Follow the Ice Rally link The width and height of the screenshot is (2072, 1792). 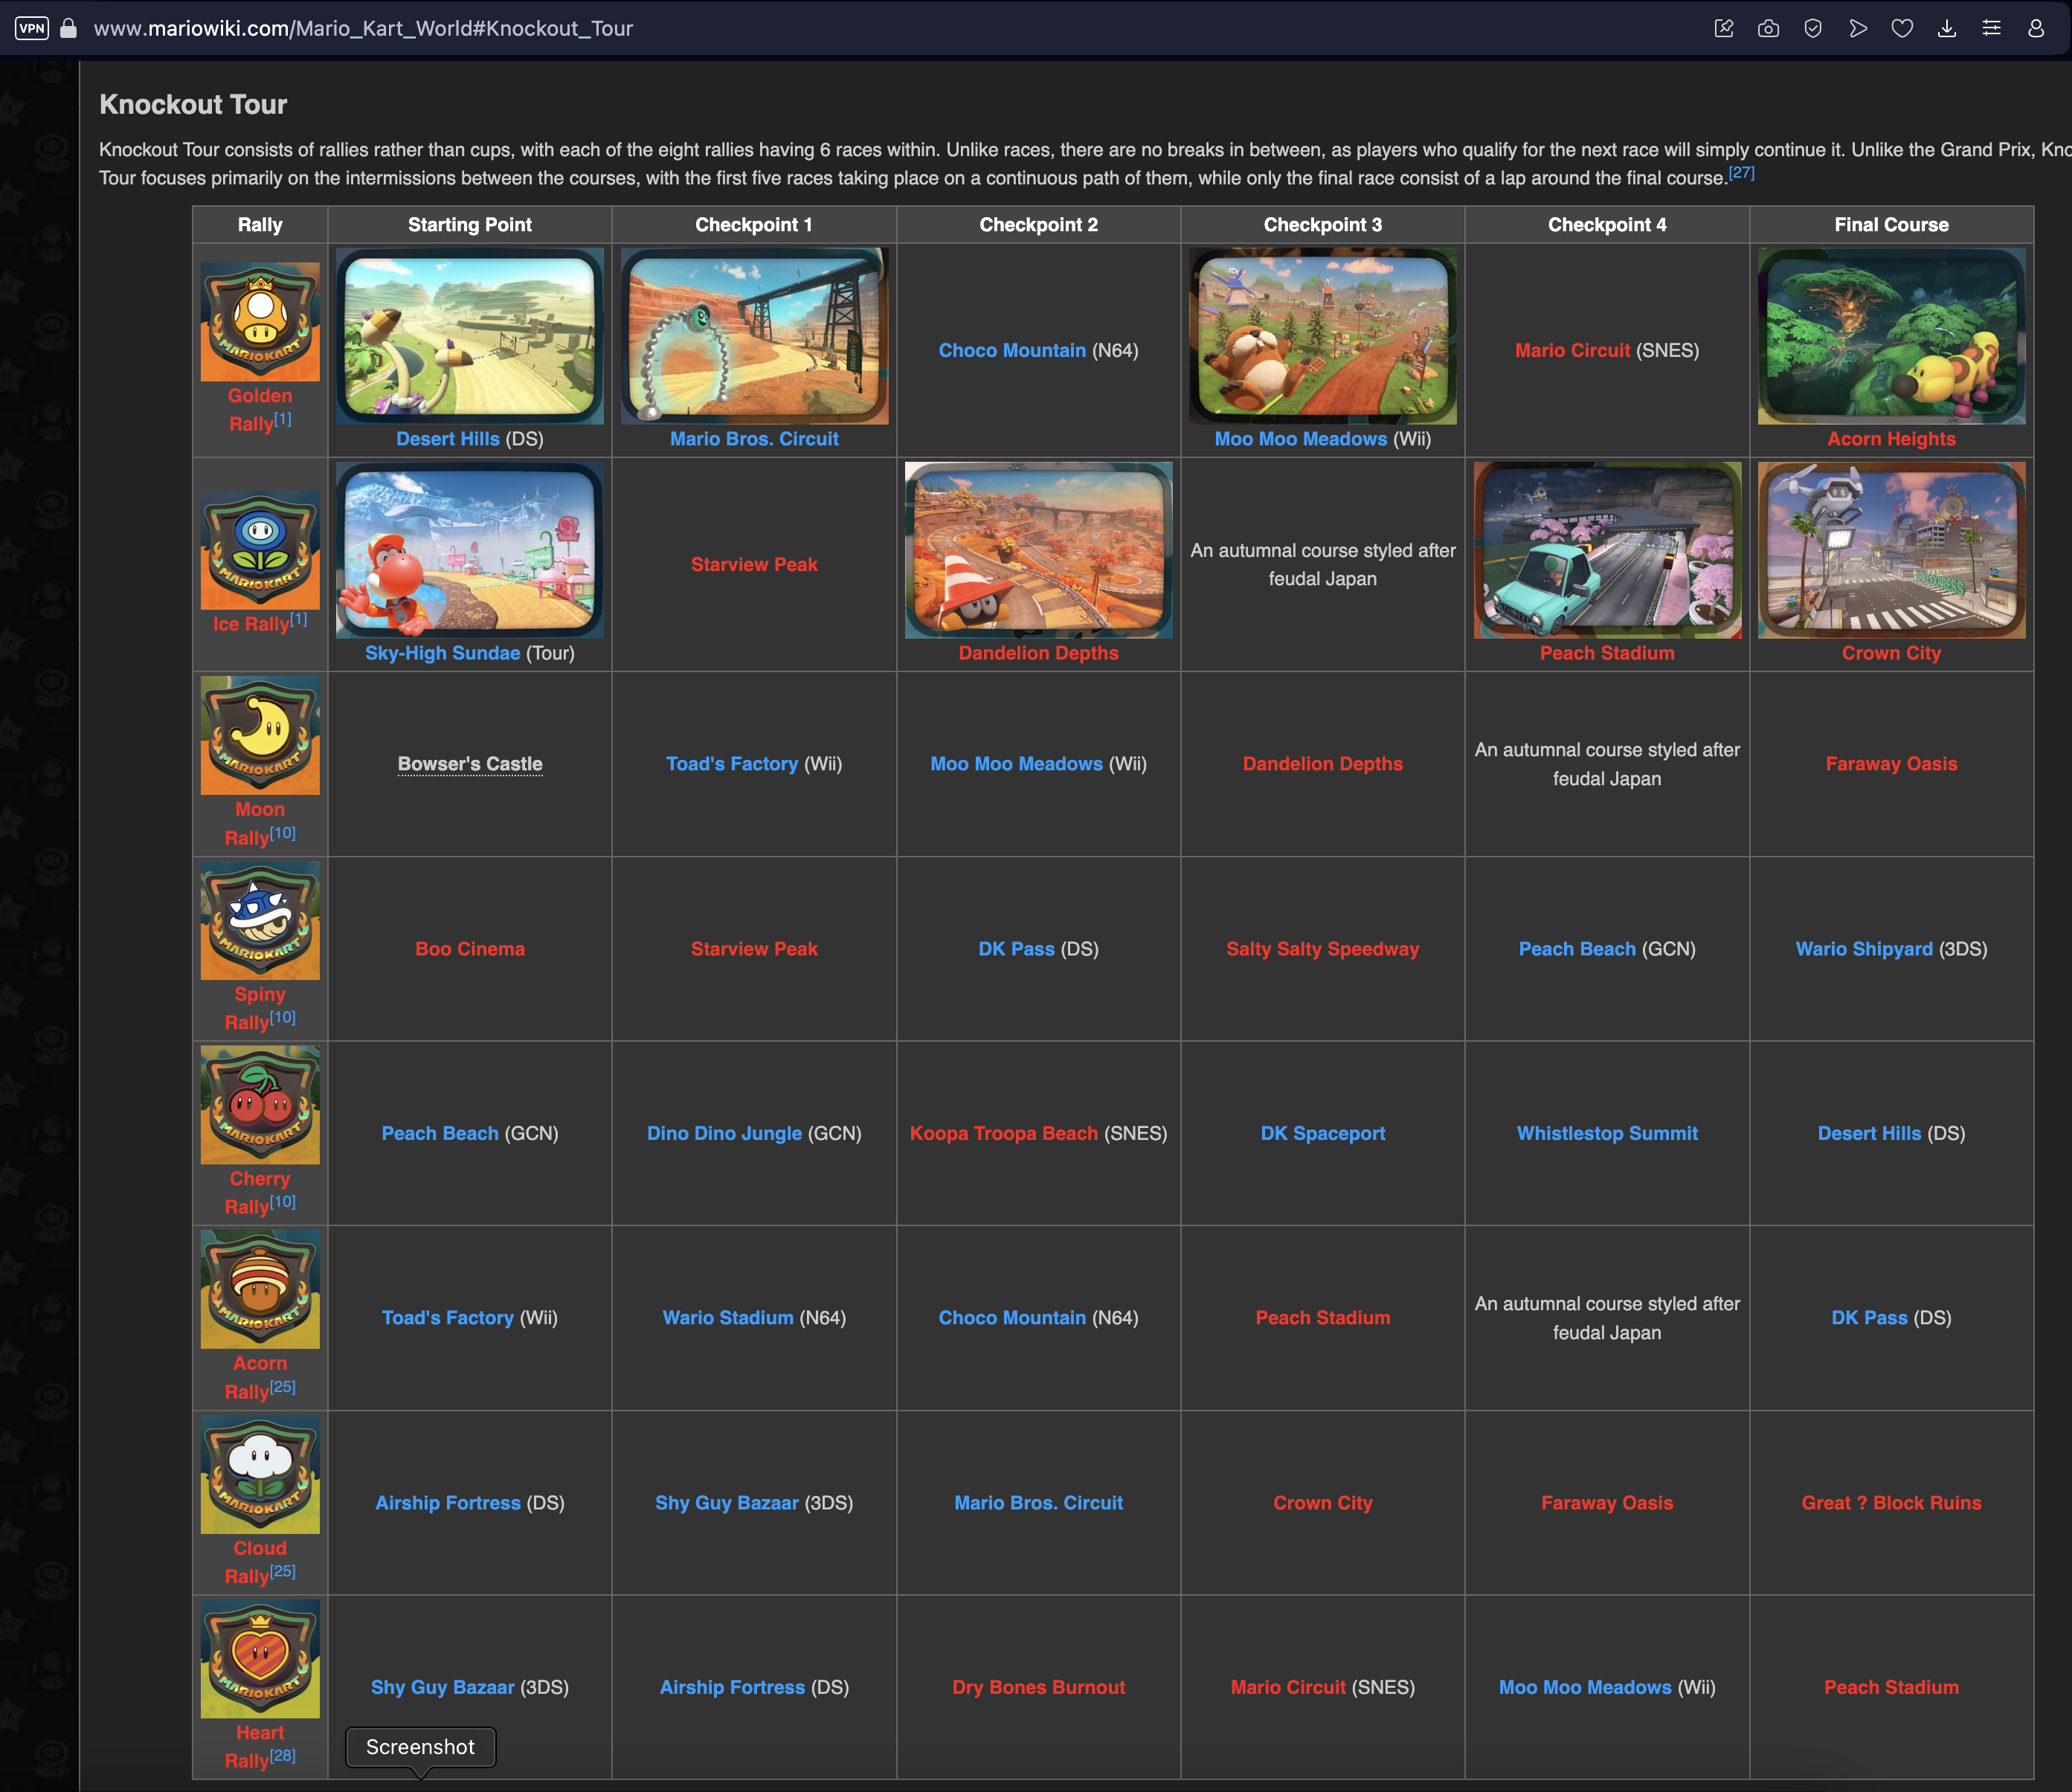(250, 624)
